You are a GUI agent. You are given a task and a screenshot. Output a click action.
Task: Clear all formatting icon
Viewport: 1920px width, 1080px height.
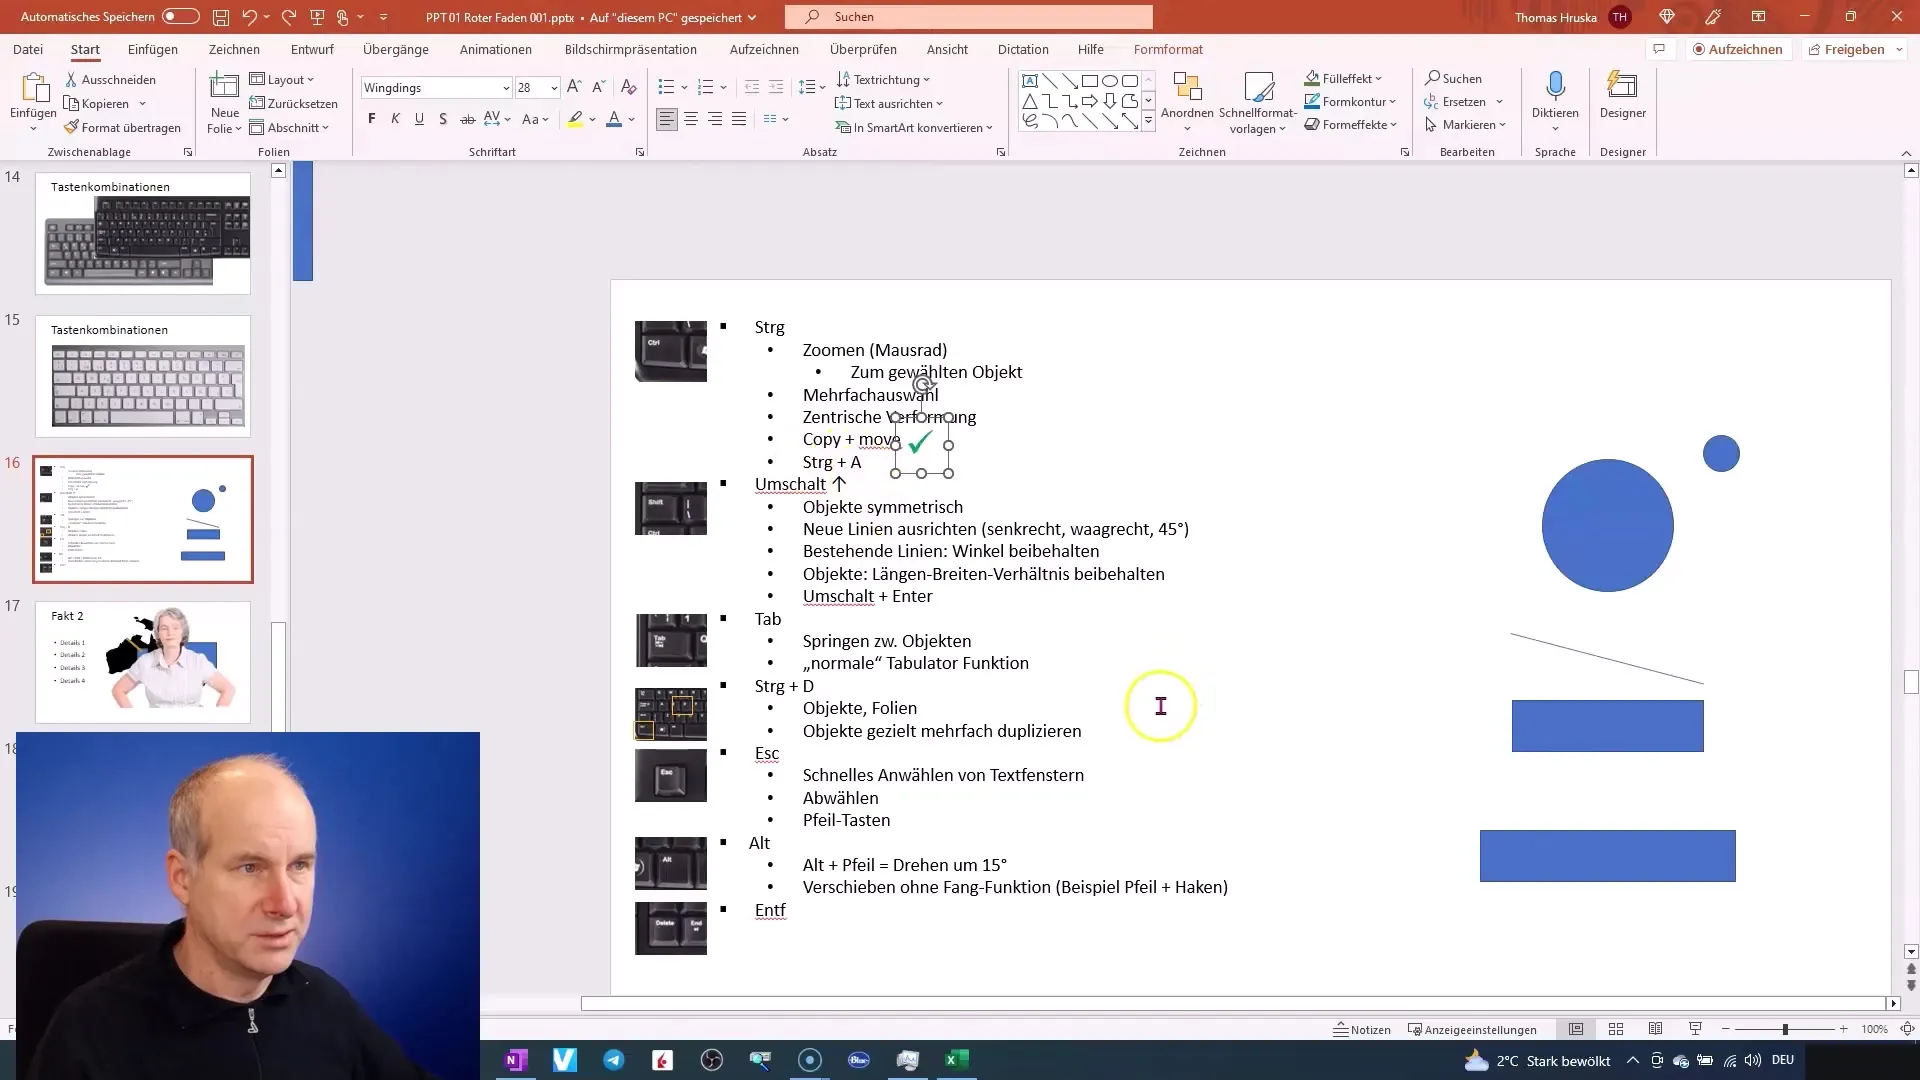(629, 88)
